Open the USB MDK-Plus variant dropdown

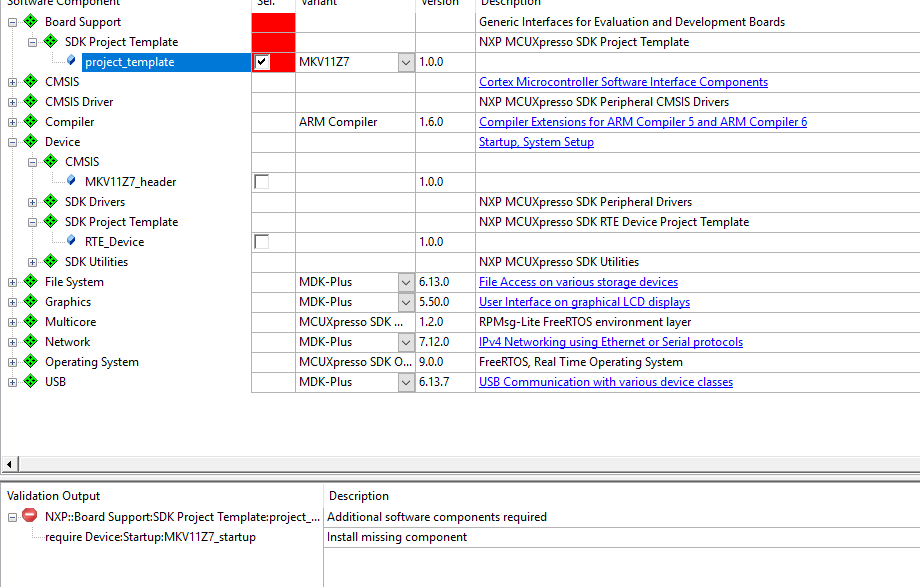(x=406, y=382)
